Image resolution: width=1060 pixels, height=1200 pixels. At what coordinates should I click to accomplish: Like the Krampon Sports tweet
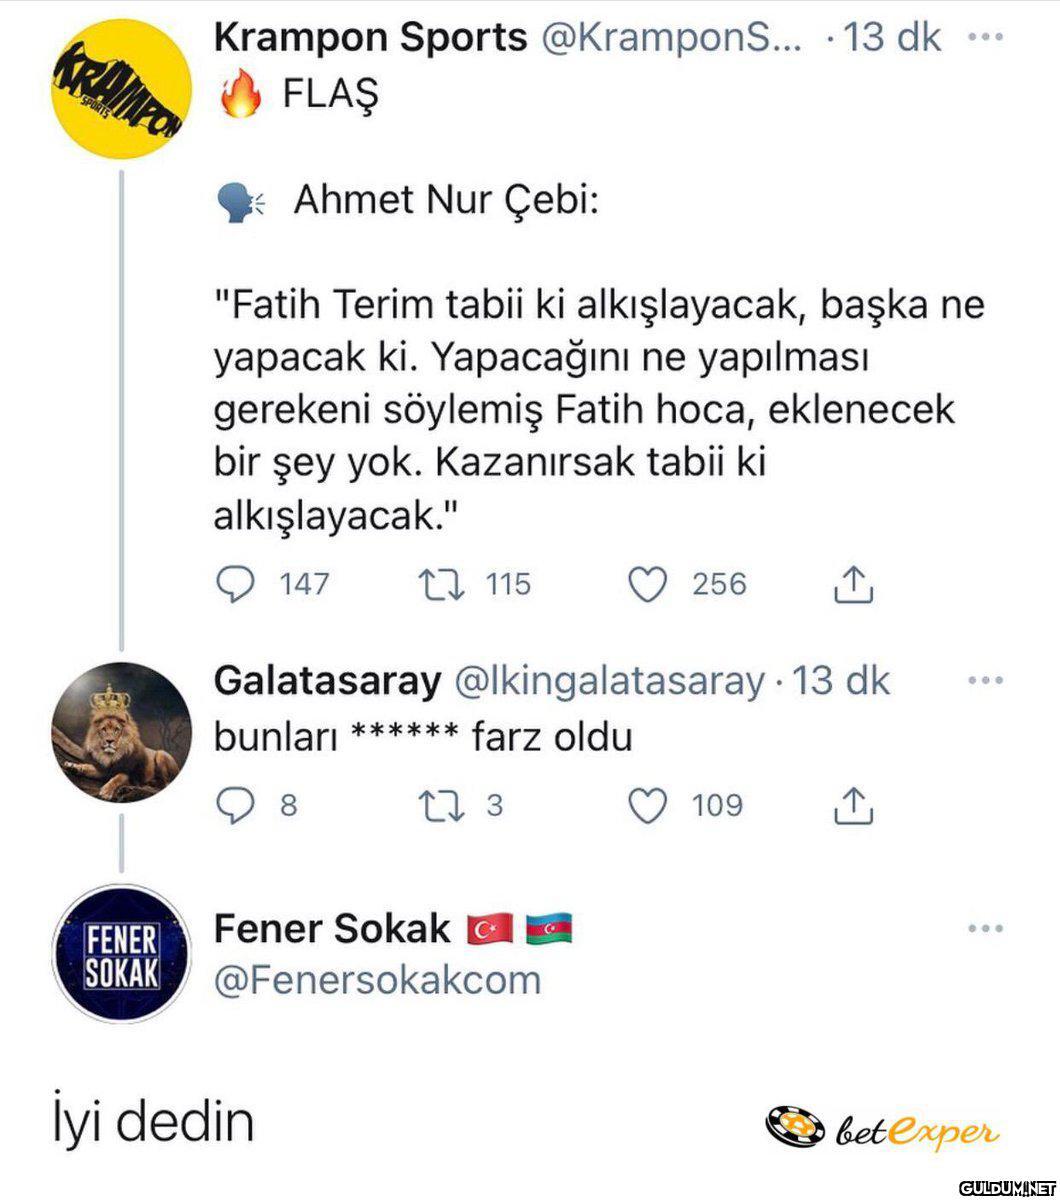pyautogui.click(x=647, y=585)
